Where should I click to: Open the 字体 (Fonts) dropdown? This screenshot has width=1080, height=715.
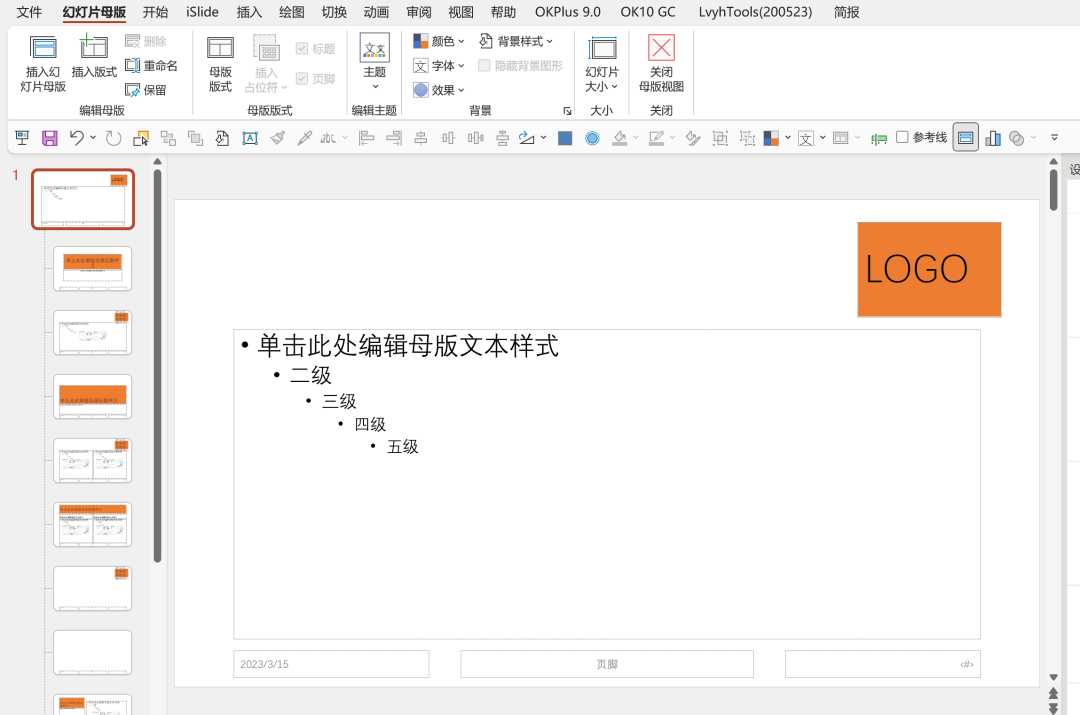[x=438, y=65]
